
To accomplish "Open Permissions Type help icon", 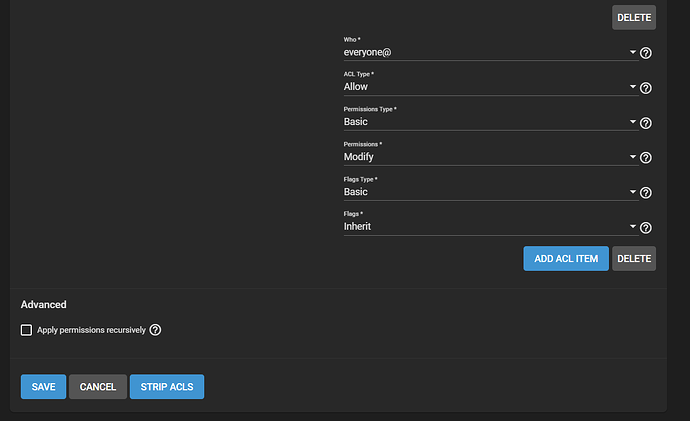I will click(646, 123).
